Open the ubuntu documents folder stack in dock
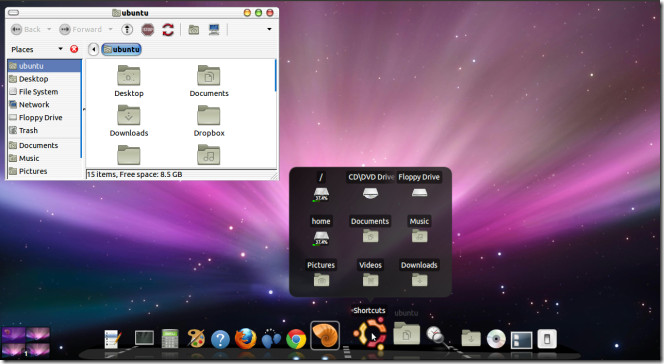 pyautogui.click(x=407, y=333)
